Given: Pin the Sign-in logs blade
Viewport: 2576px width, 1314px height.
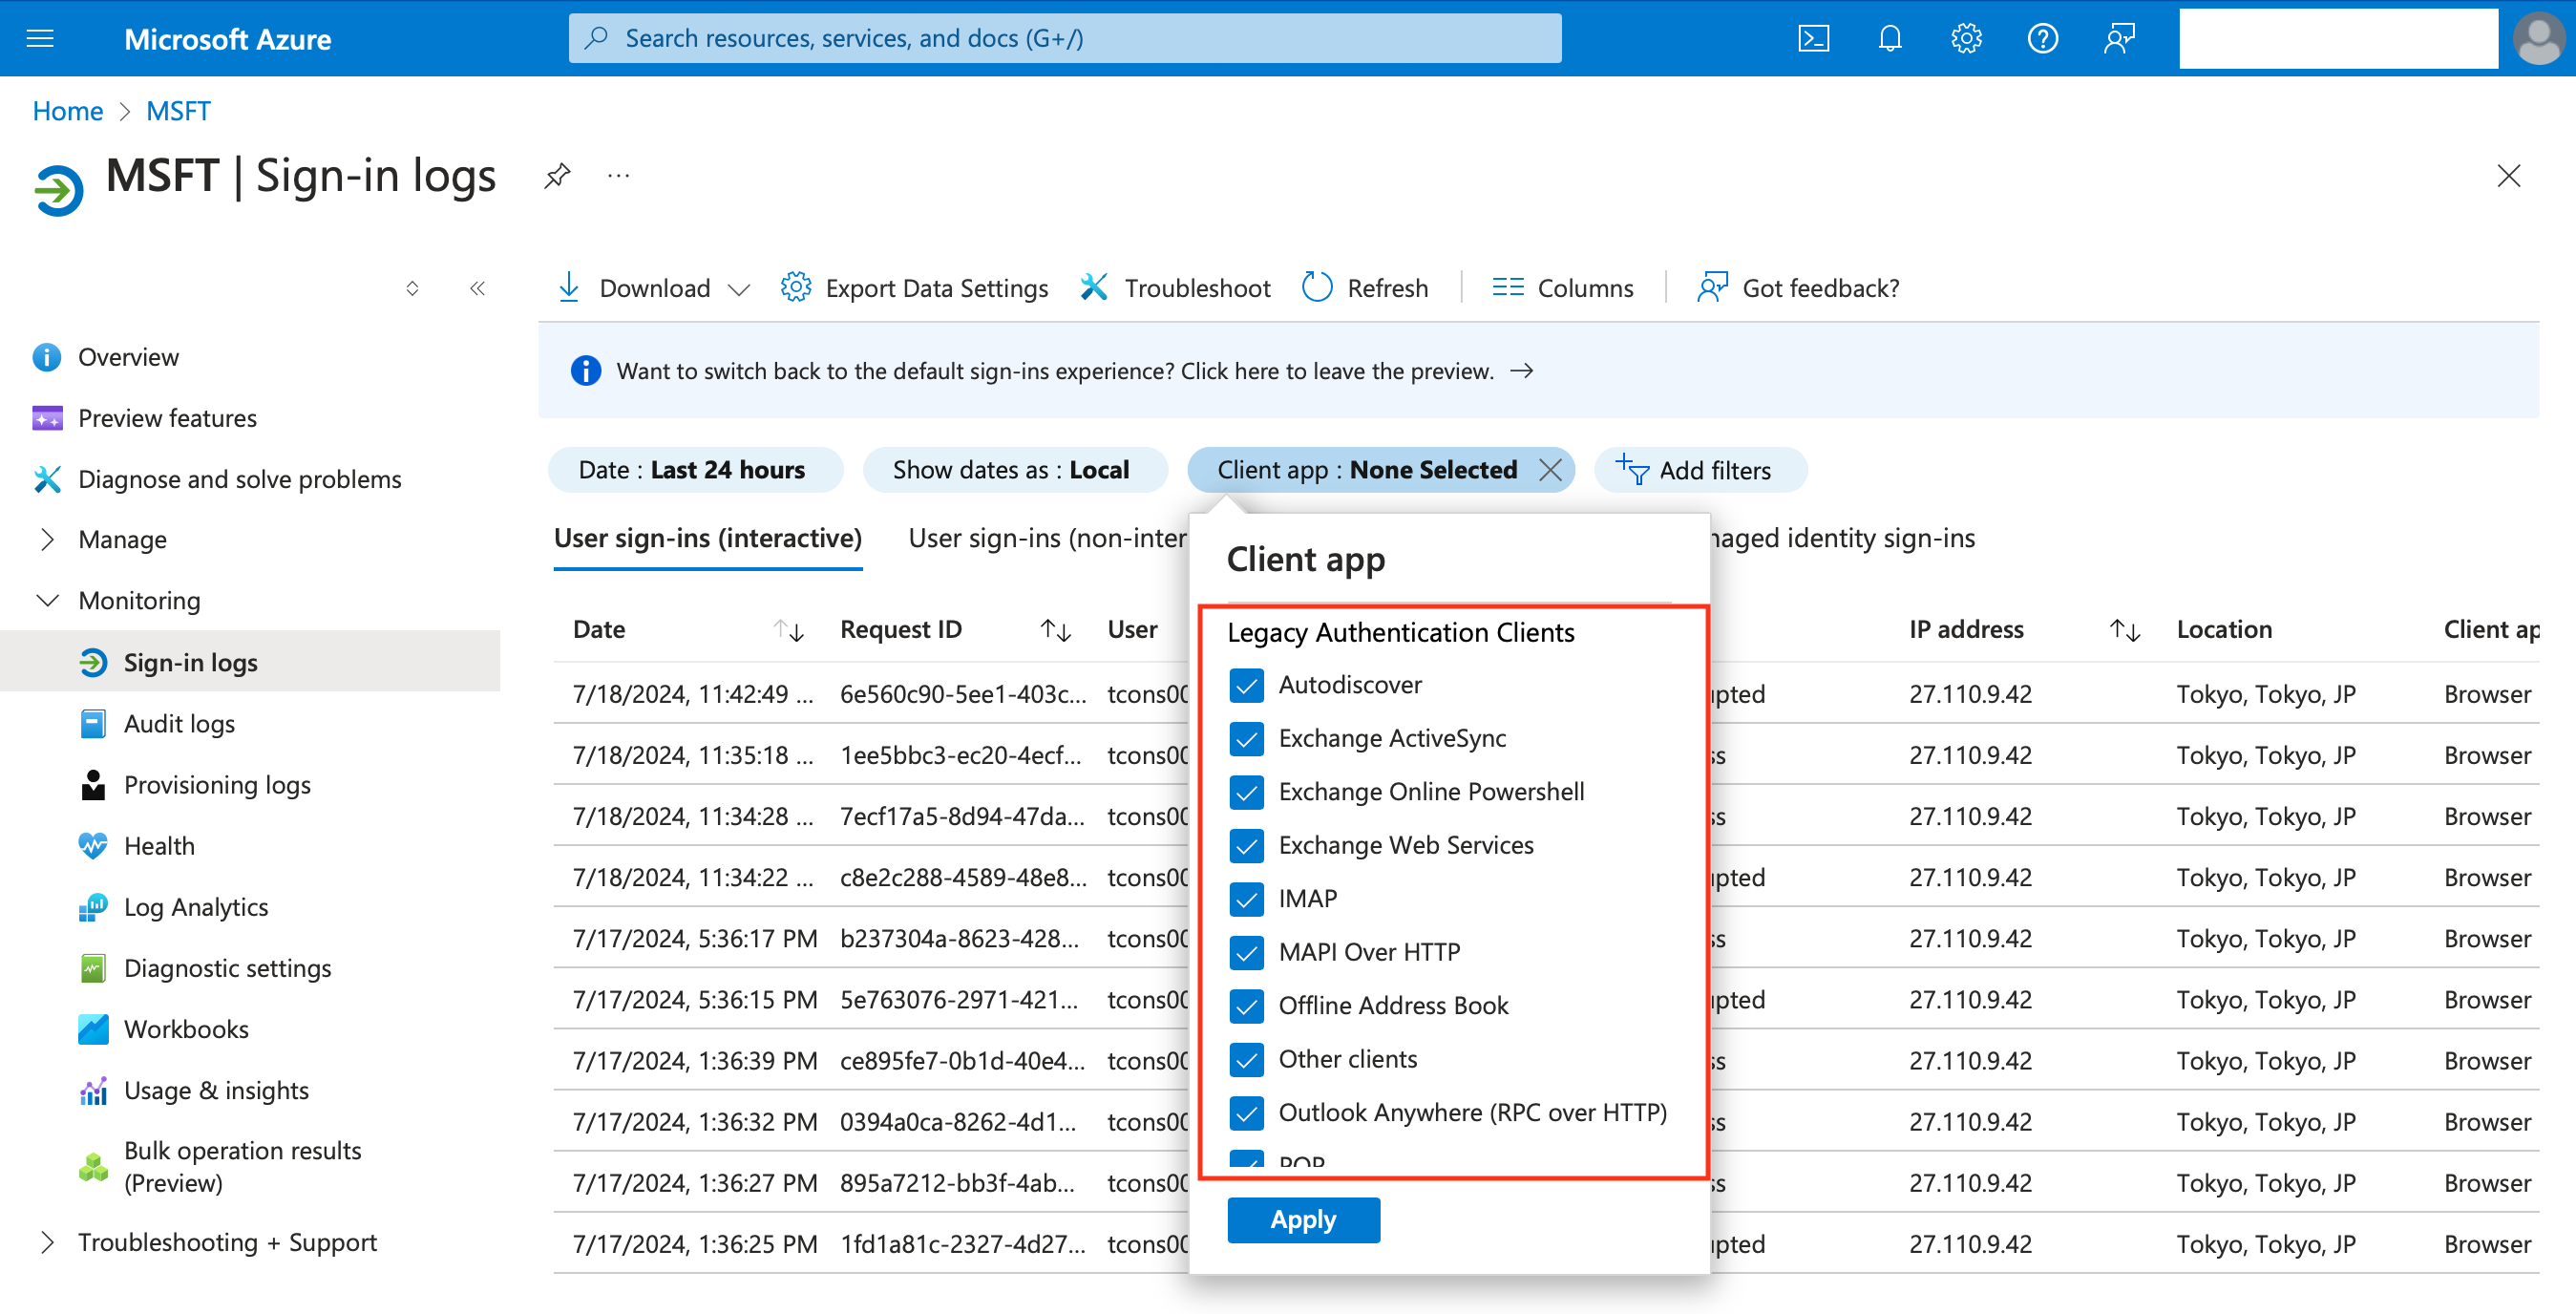Looking at the screenshot, I should 557,176.
